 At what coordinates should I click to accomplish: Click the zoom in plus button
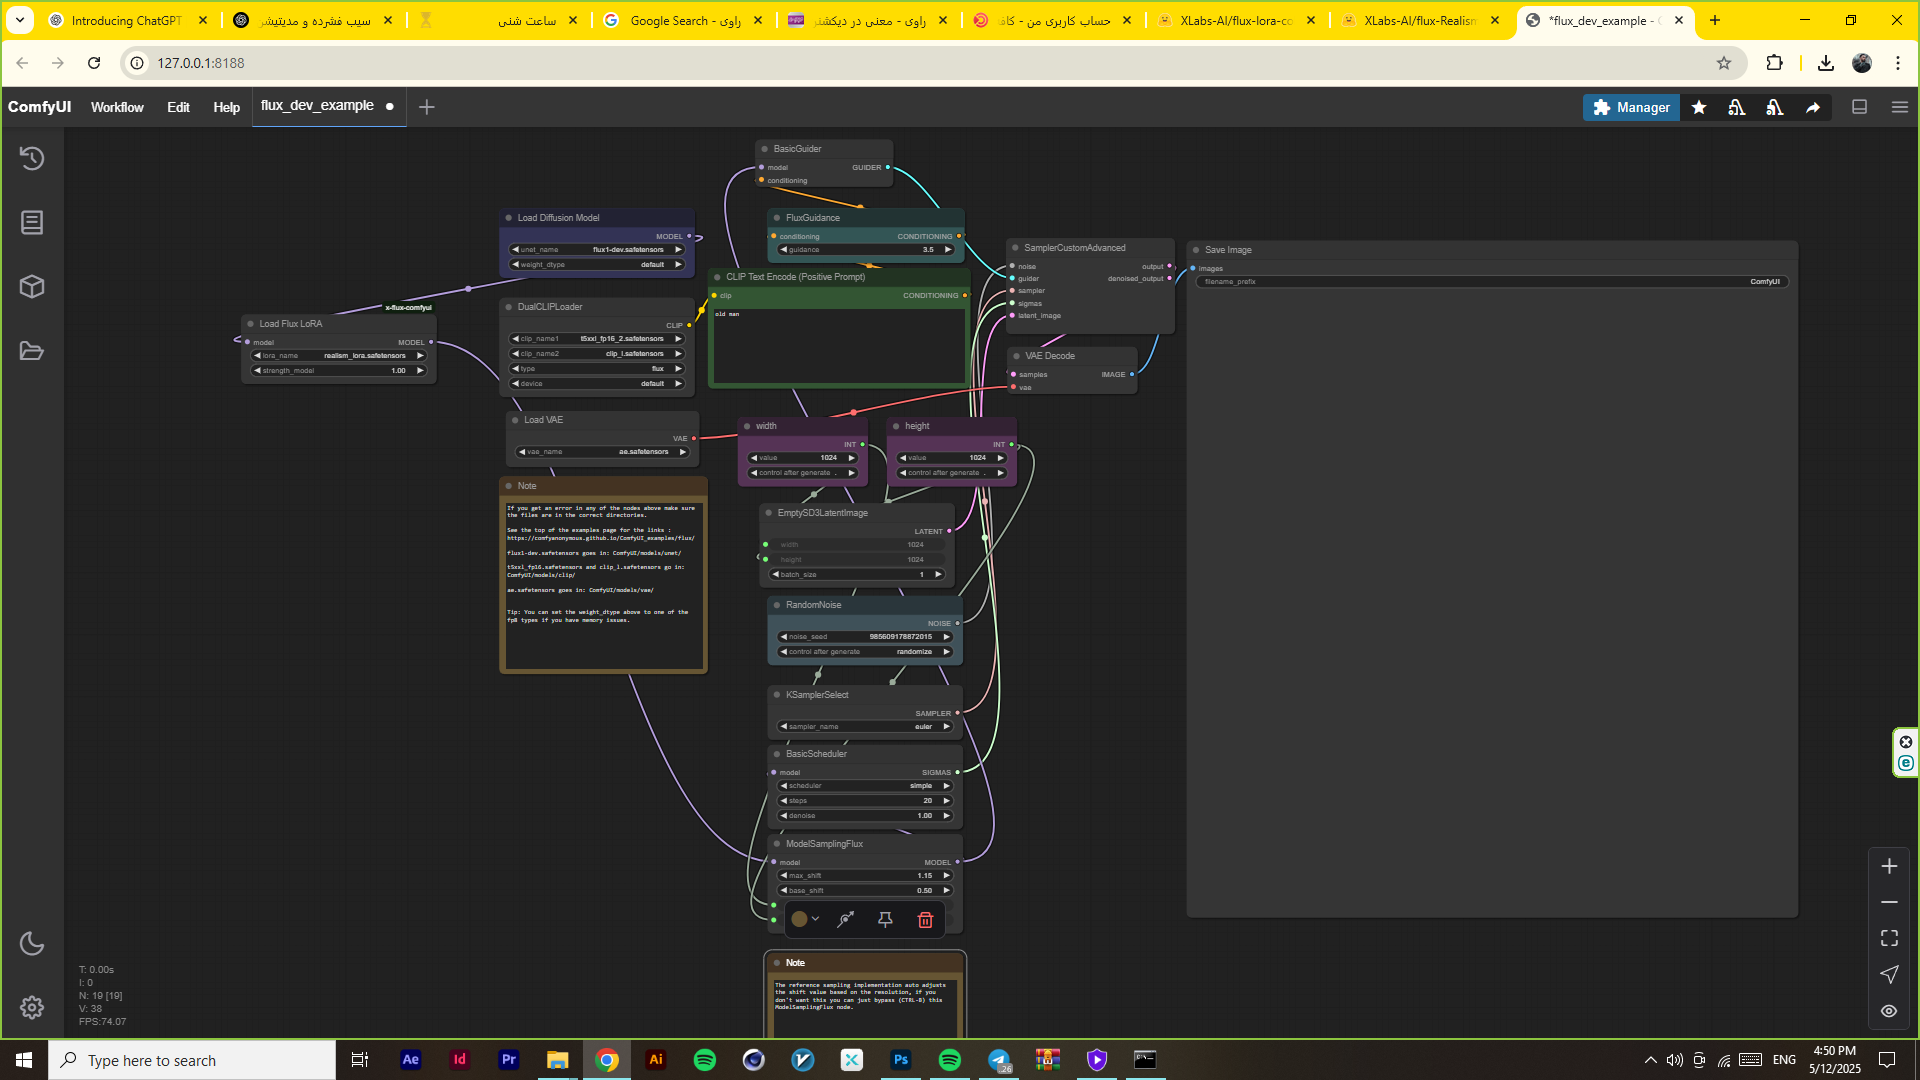[1889, 866]
